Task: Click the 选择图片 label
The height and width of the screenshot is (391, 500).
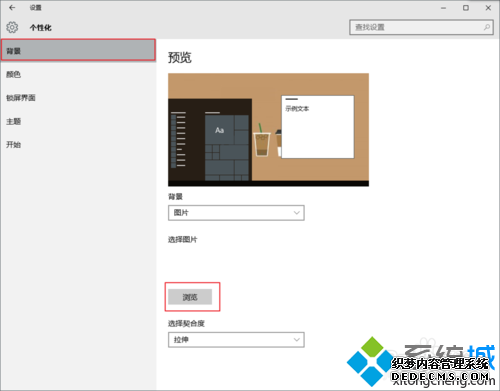Action: [182, 239]
